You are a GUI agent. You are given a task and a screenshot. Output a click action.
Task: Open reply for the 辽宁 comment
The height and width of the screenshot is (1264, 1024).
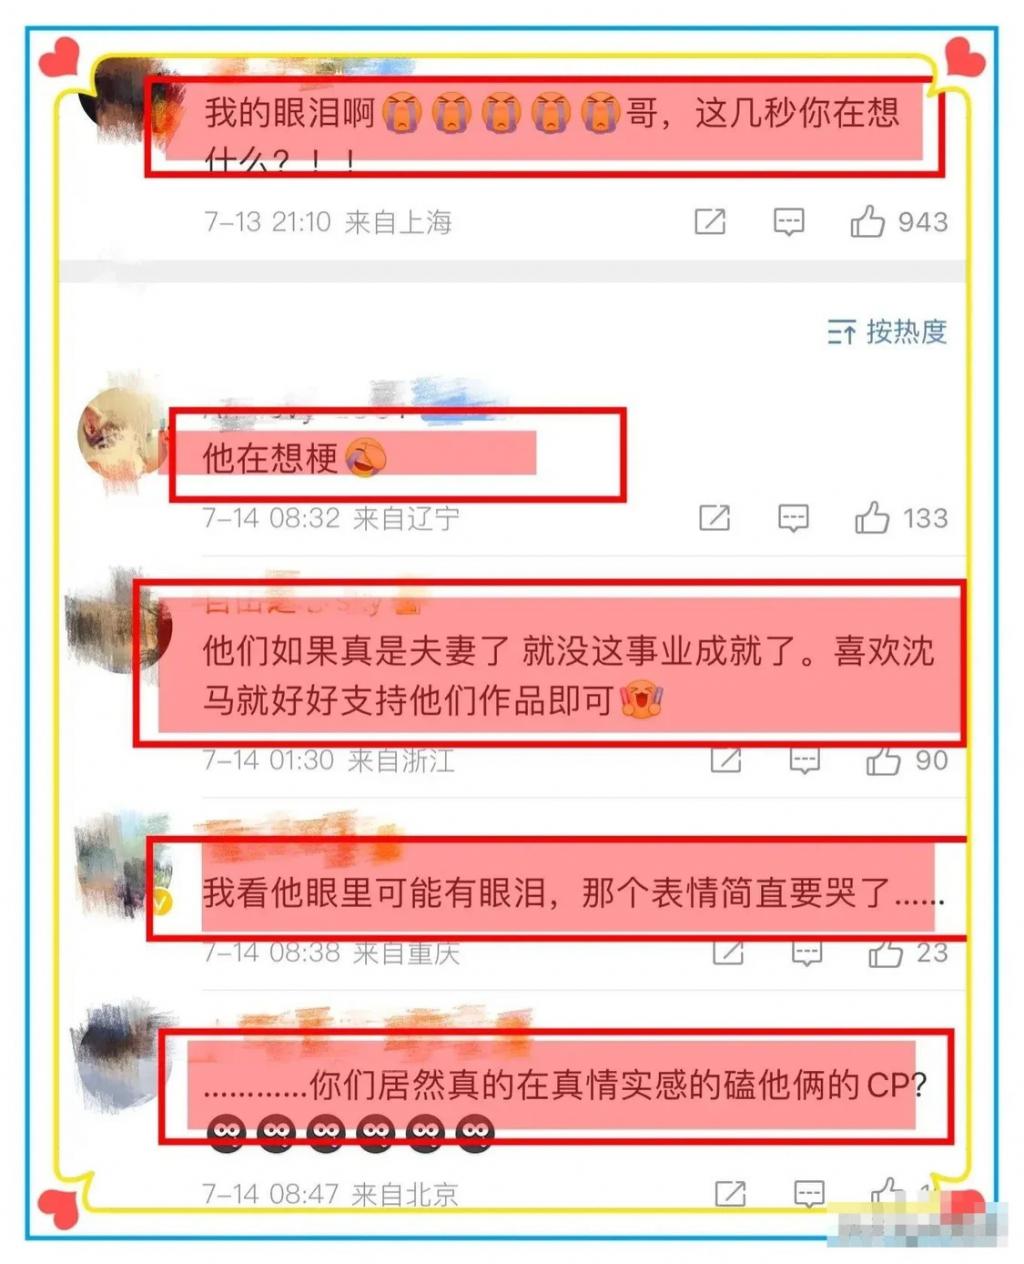click(x=793, y=518)
